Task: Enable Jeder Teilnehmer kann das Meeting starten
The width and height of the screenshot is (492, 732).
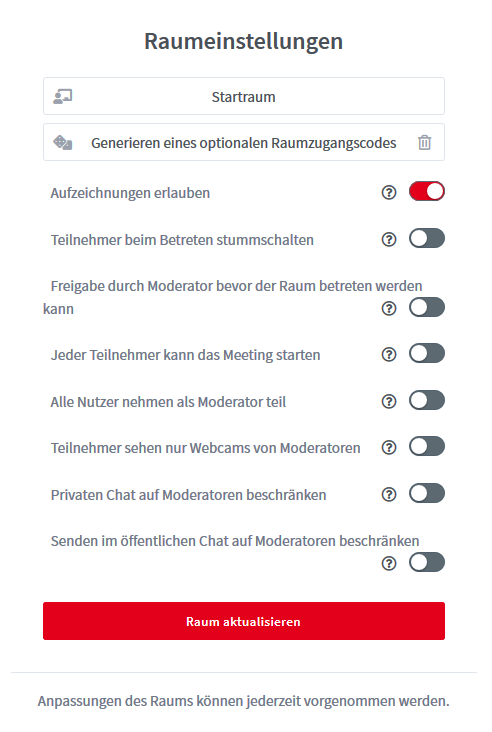Action: pyautogui.click(x=427, y=354)
